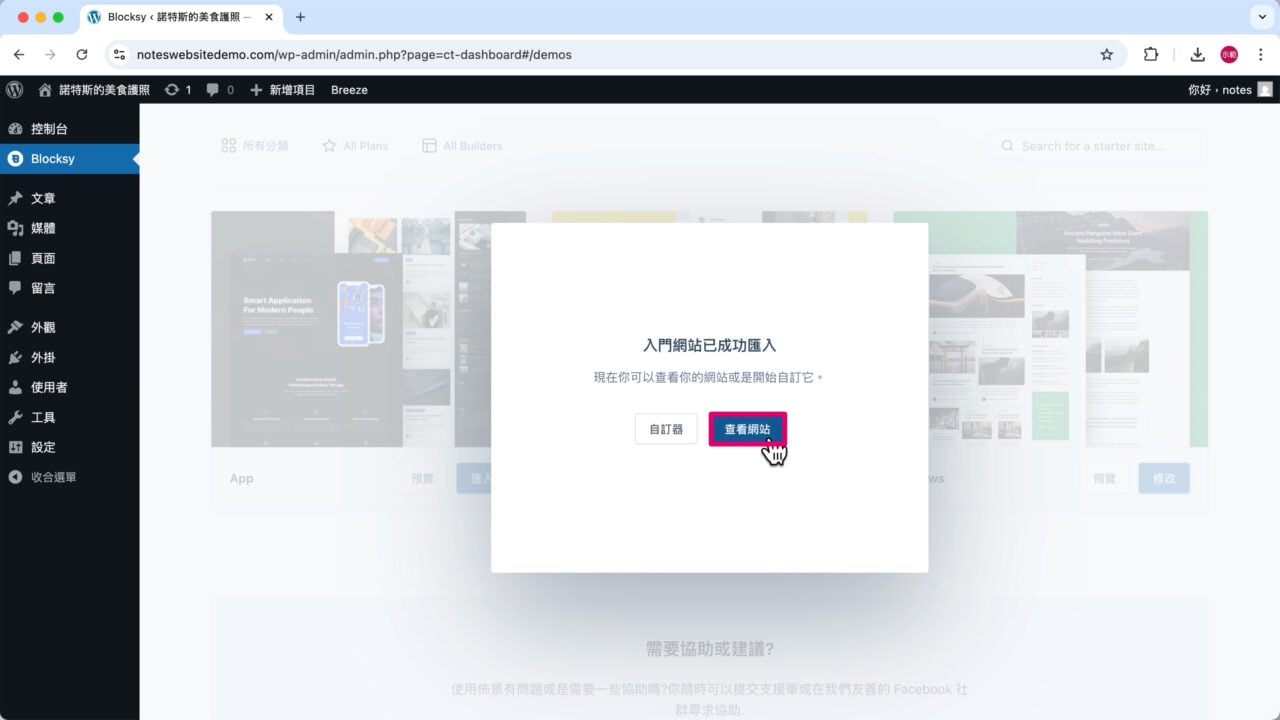Click the 查看網站 button in modal

pyautogui.click(x=746, y=428)
